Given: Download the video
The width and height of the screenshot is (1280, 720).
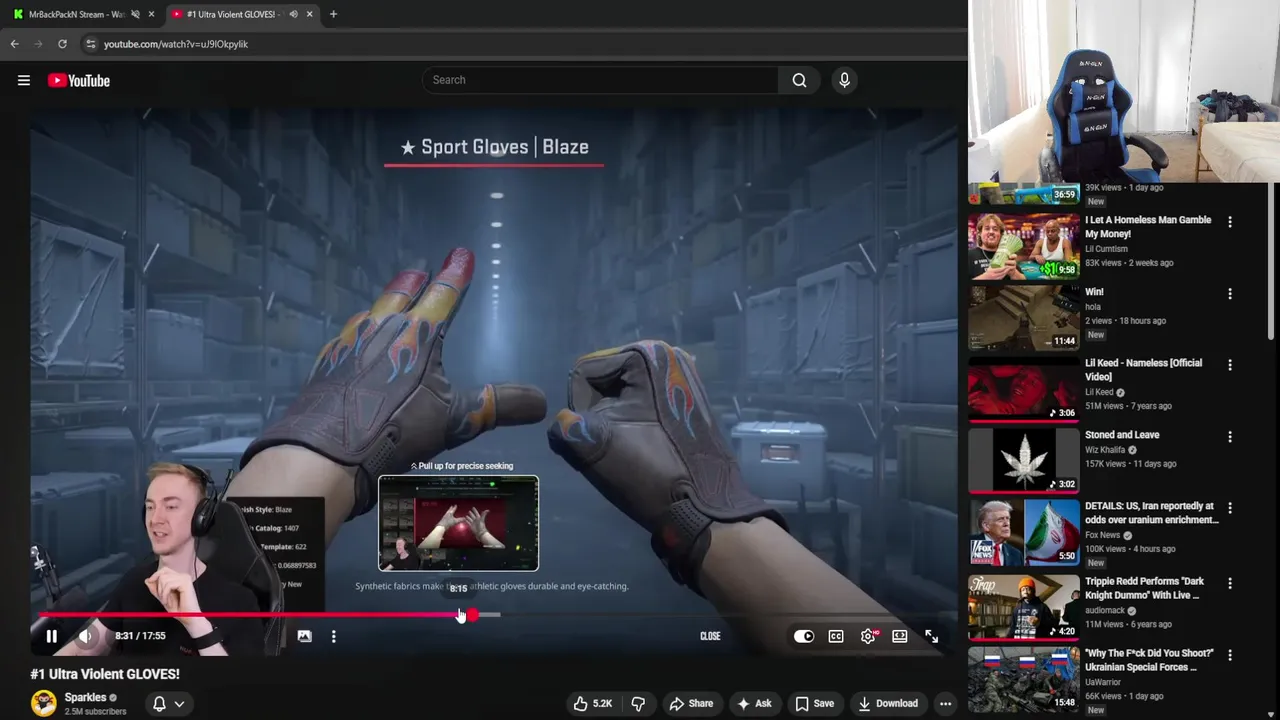Looking at the screenshot, I should (888, 703).
